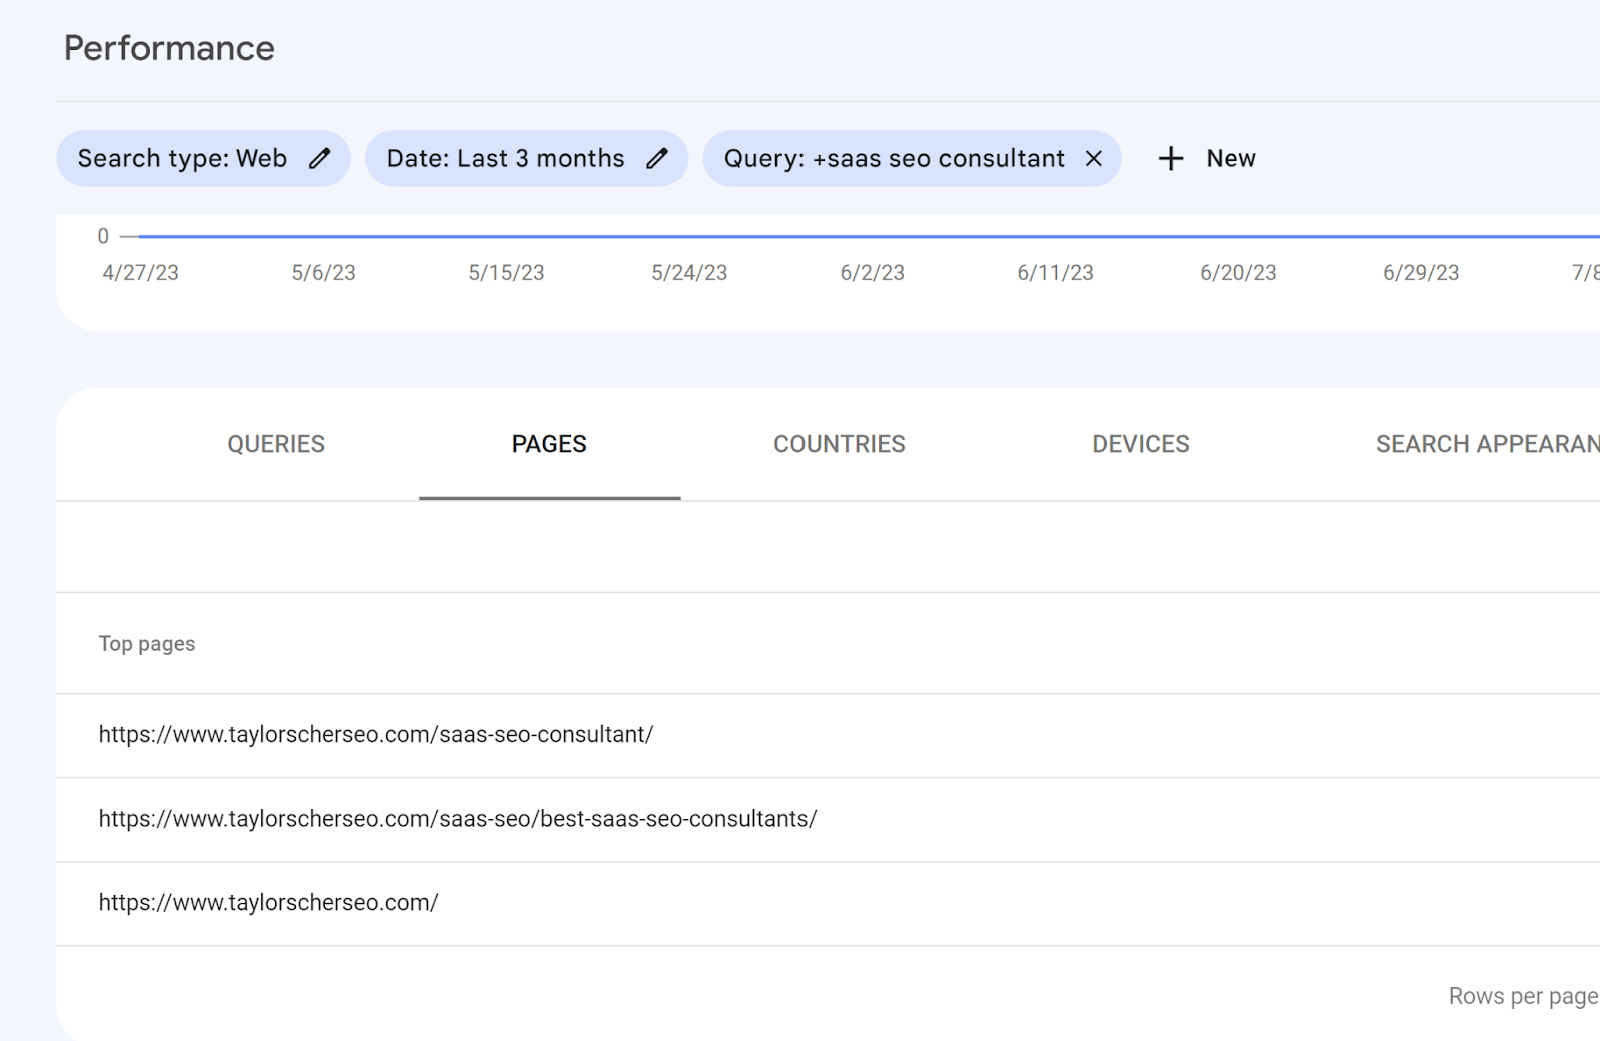This screenshot has width=1600, height=1041.
Task: Open the Date: Last 3 months chip
Action: [505, 159]
